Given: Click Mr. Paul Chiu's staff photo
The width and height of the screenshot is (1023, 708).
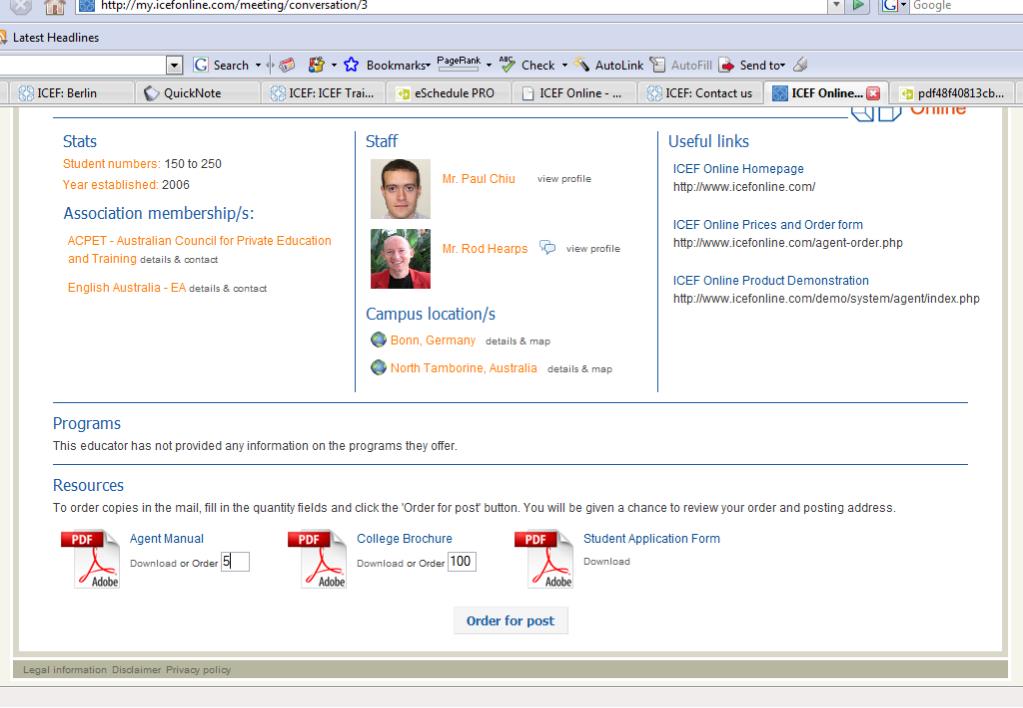Looking at the screenshot, I should (x=401, y=189).
